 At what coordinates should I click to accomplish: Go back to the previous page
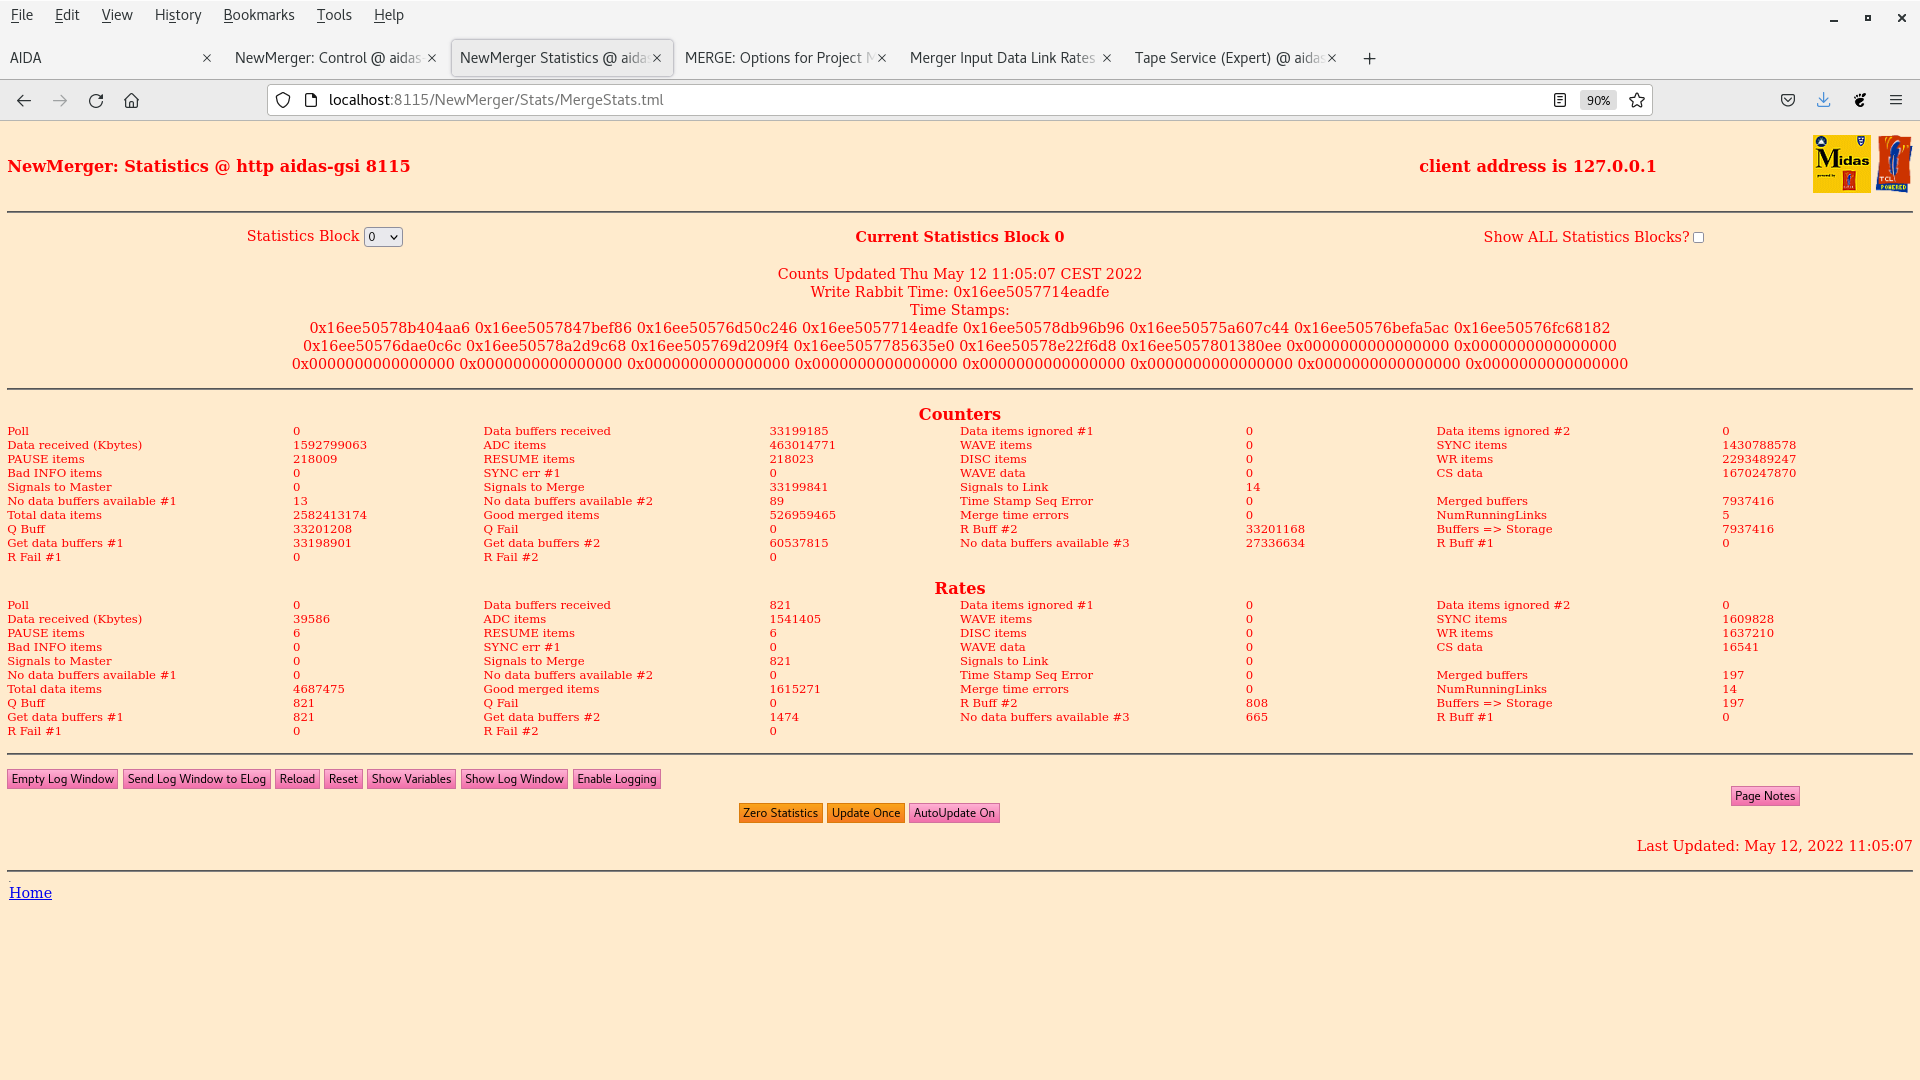pos(24,100)
